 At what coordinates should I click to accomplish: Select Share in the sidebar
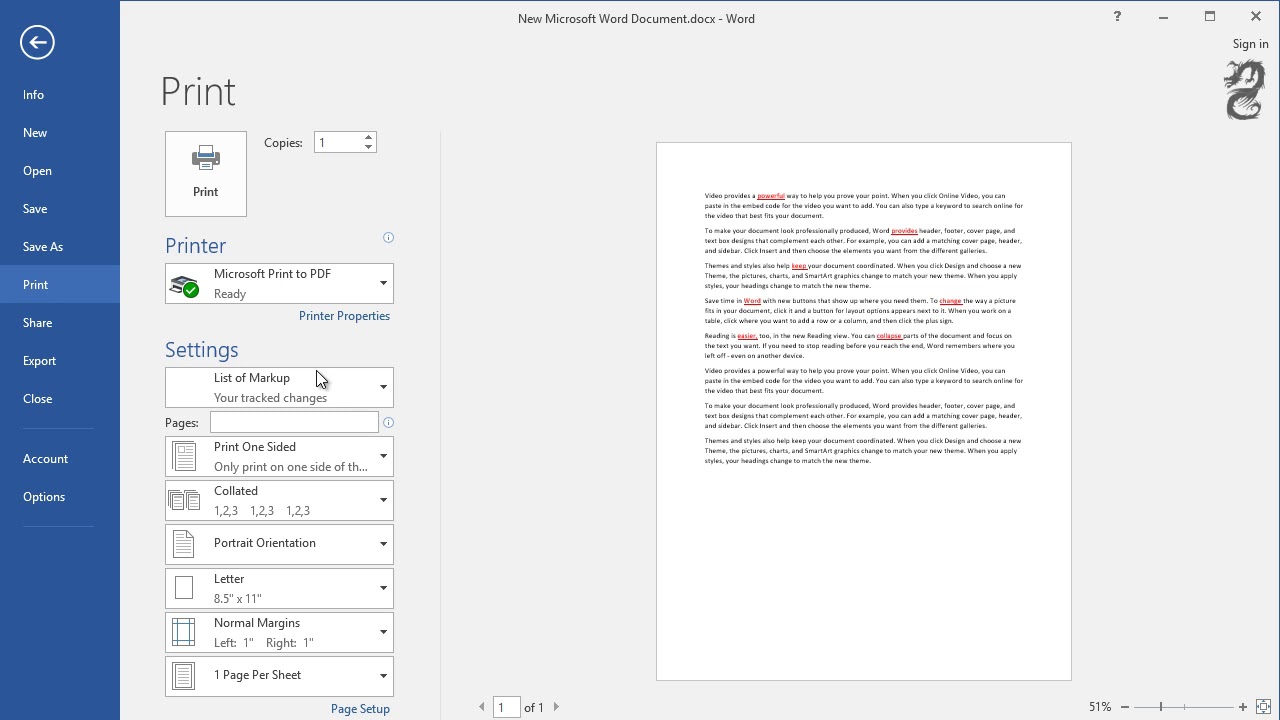(60, 323)
